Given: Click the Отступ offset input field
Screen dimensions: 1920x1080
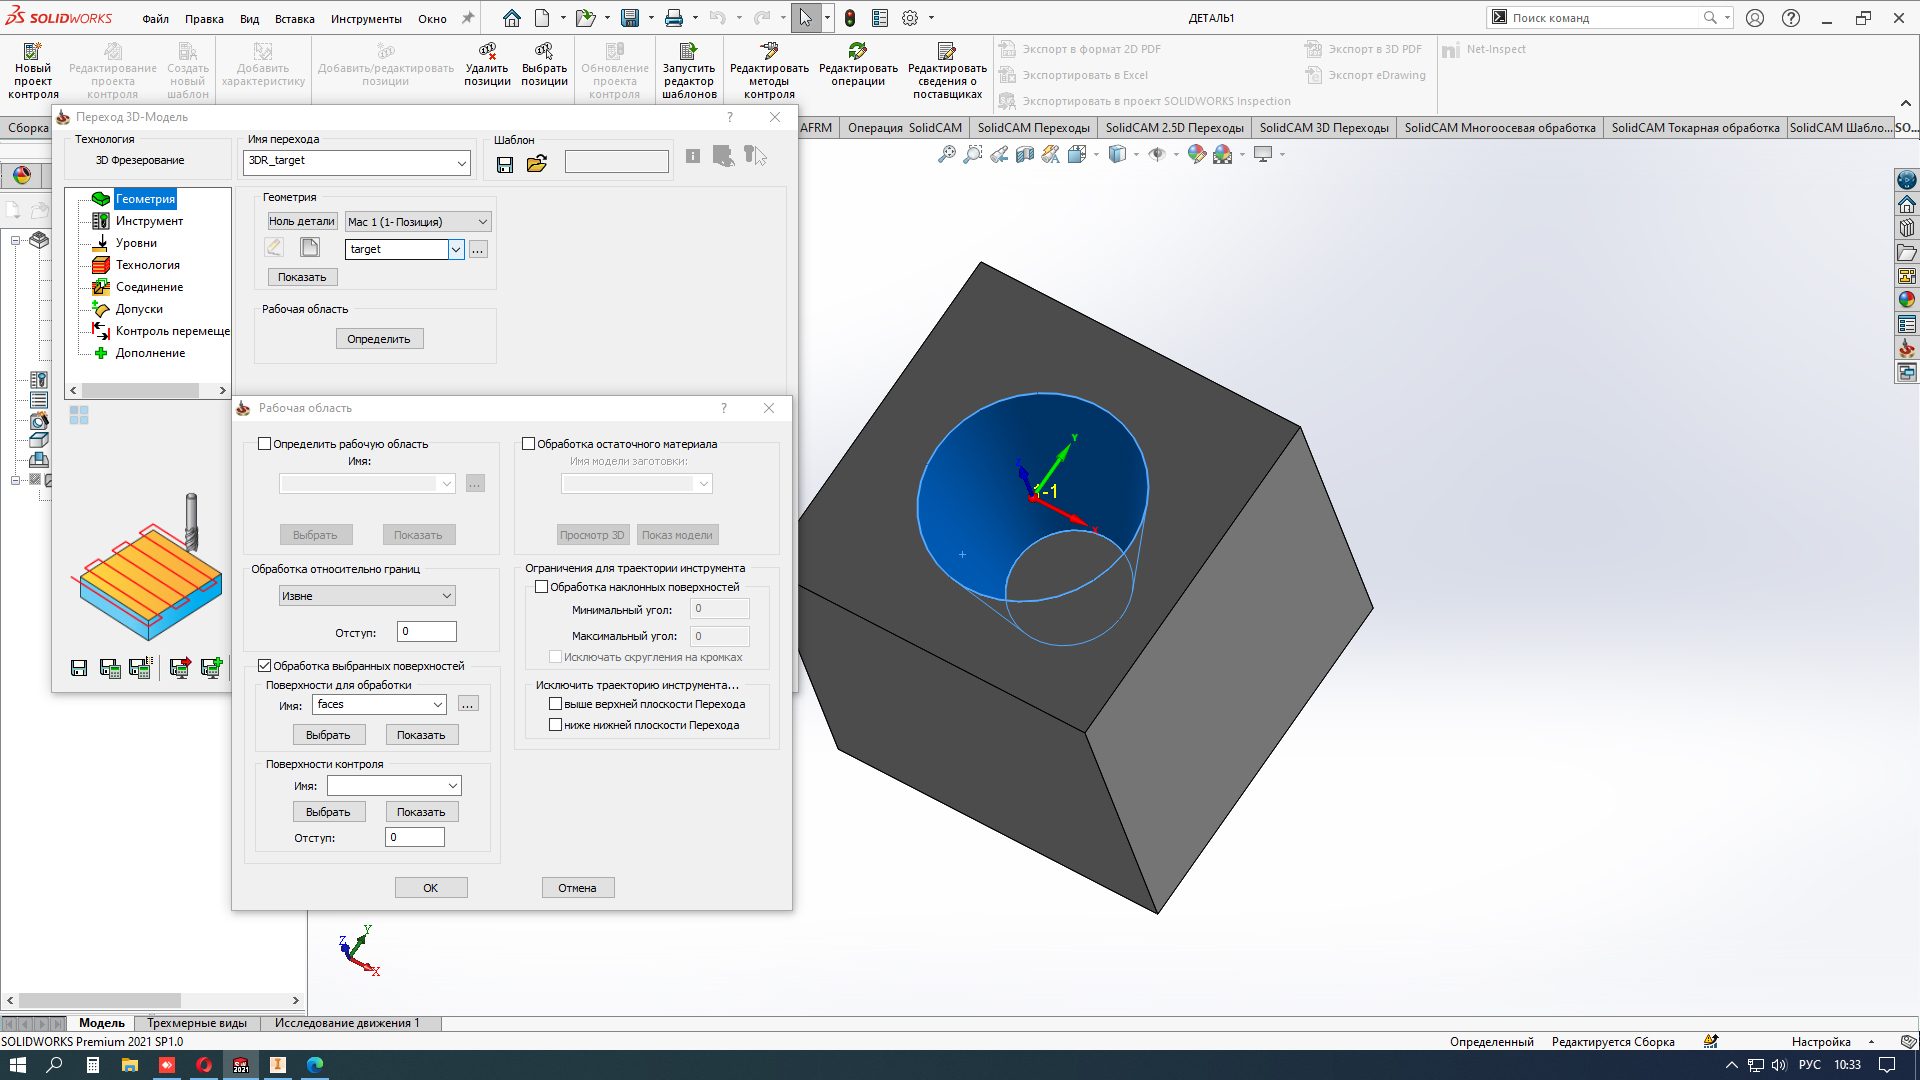Looking at the screenshot, I should (x=427, y=632).
